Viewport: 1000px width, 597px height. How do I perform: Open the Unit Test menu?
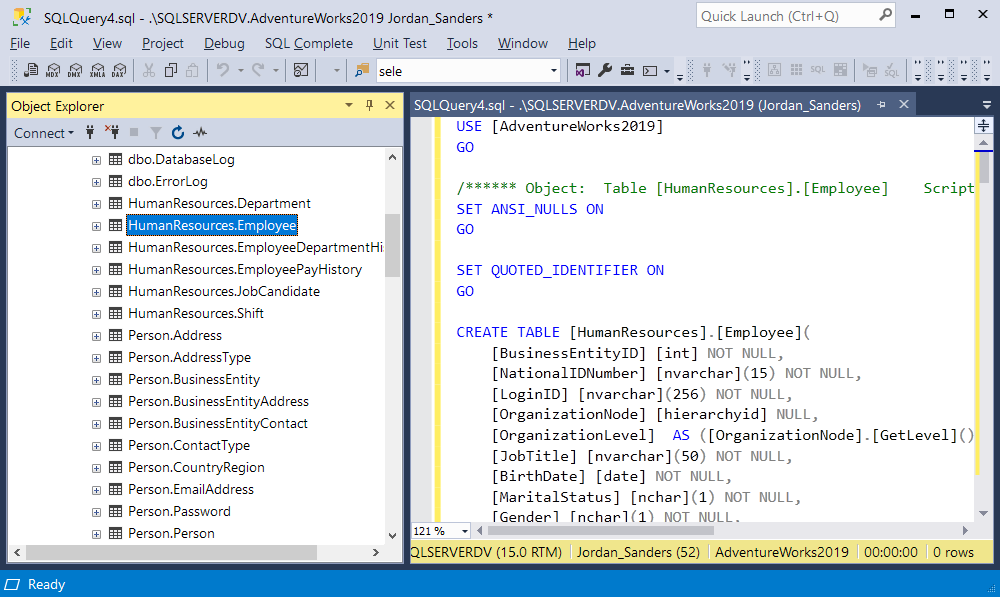400,43
